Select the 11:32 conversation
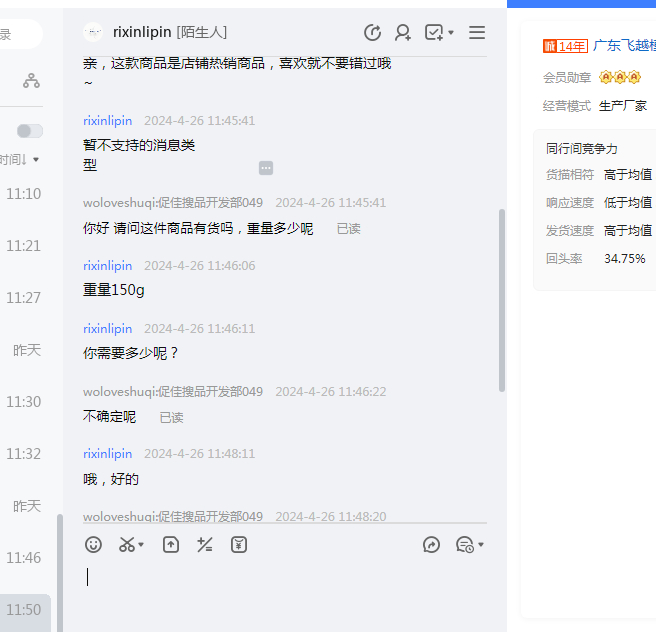Image resolution: width=656 pixels, height=632 pixels. tap(24, 453)
